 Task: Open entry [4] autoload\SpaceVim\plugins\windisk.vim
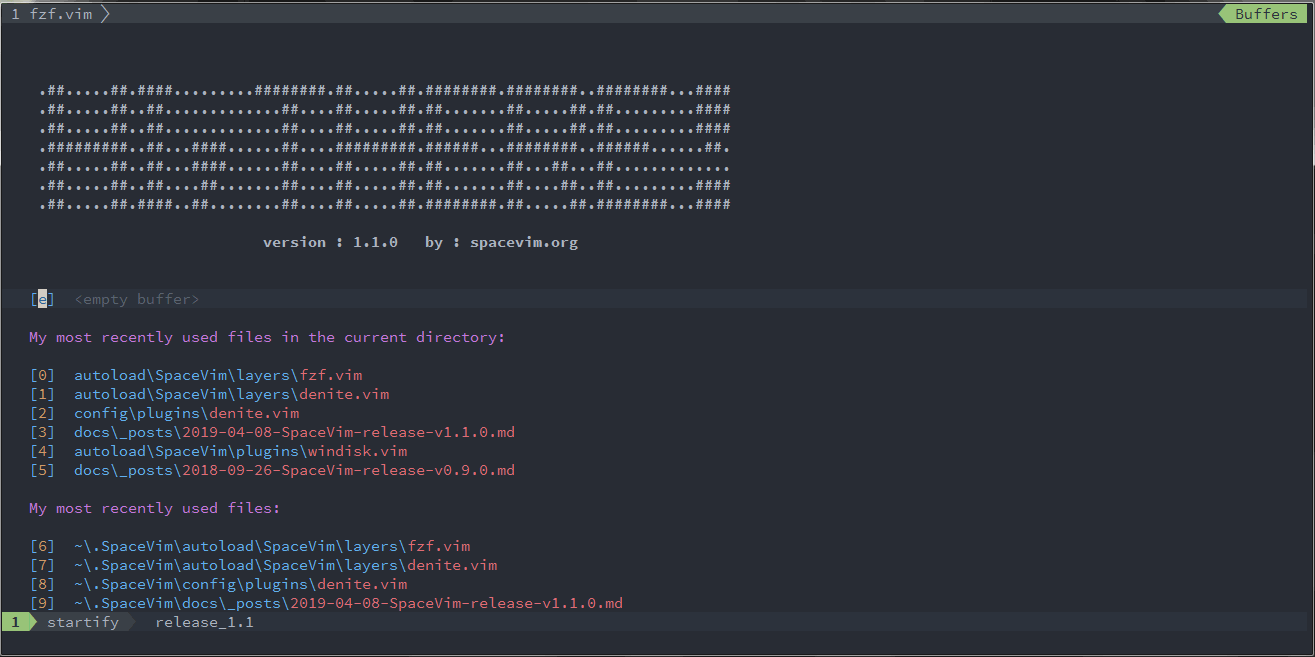218,451
